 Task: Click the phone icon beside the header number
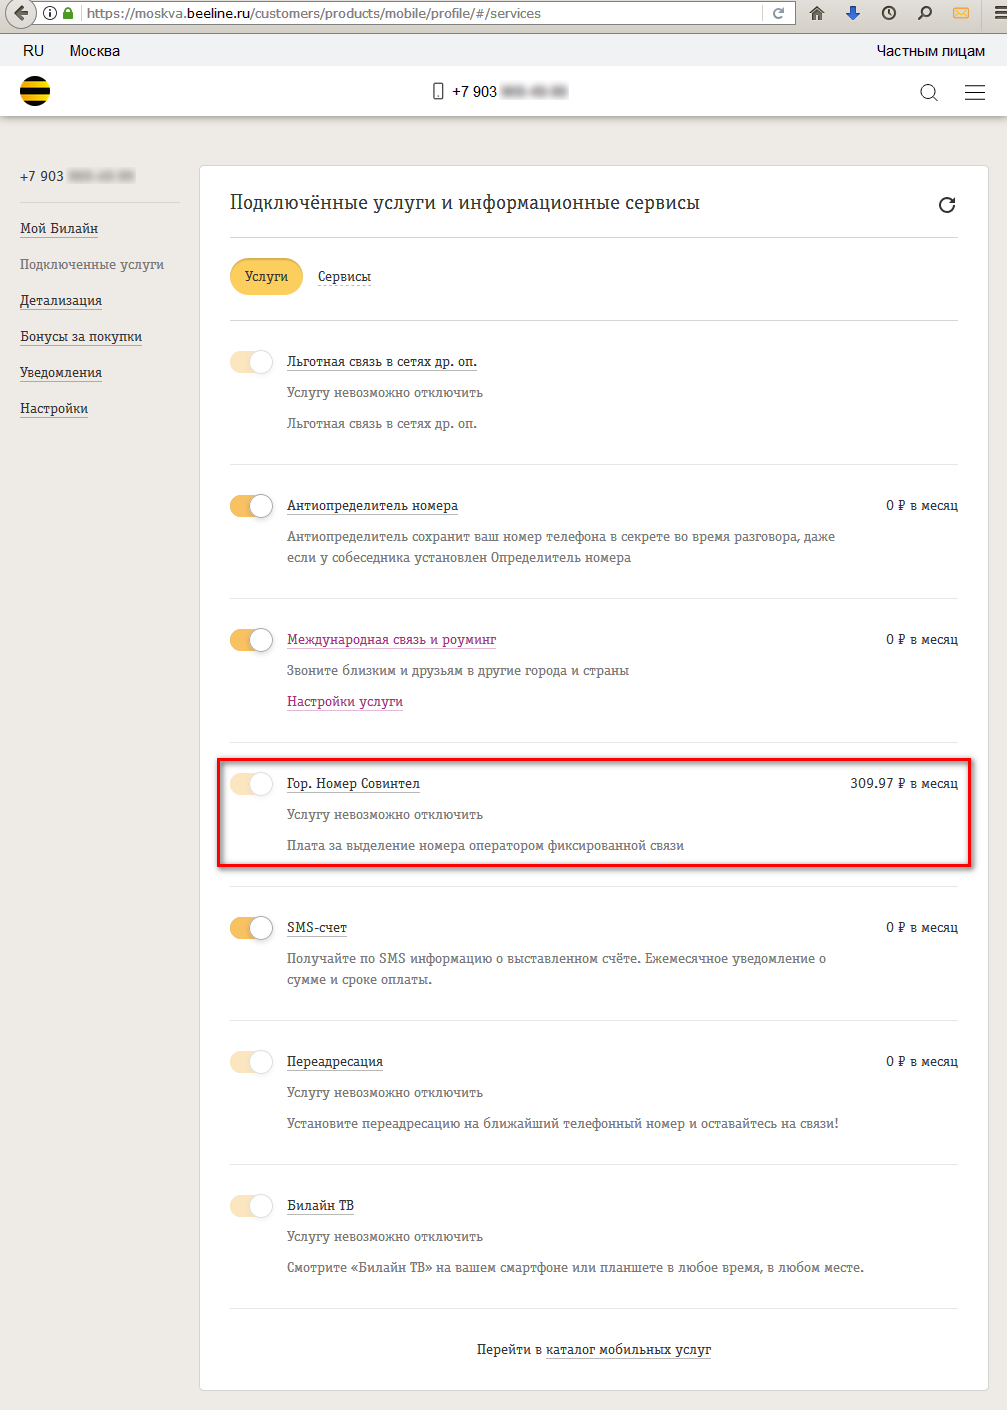[x=438, y=91]
